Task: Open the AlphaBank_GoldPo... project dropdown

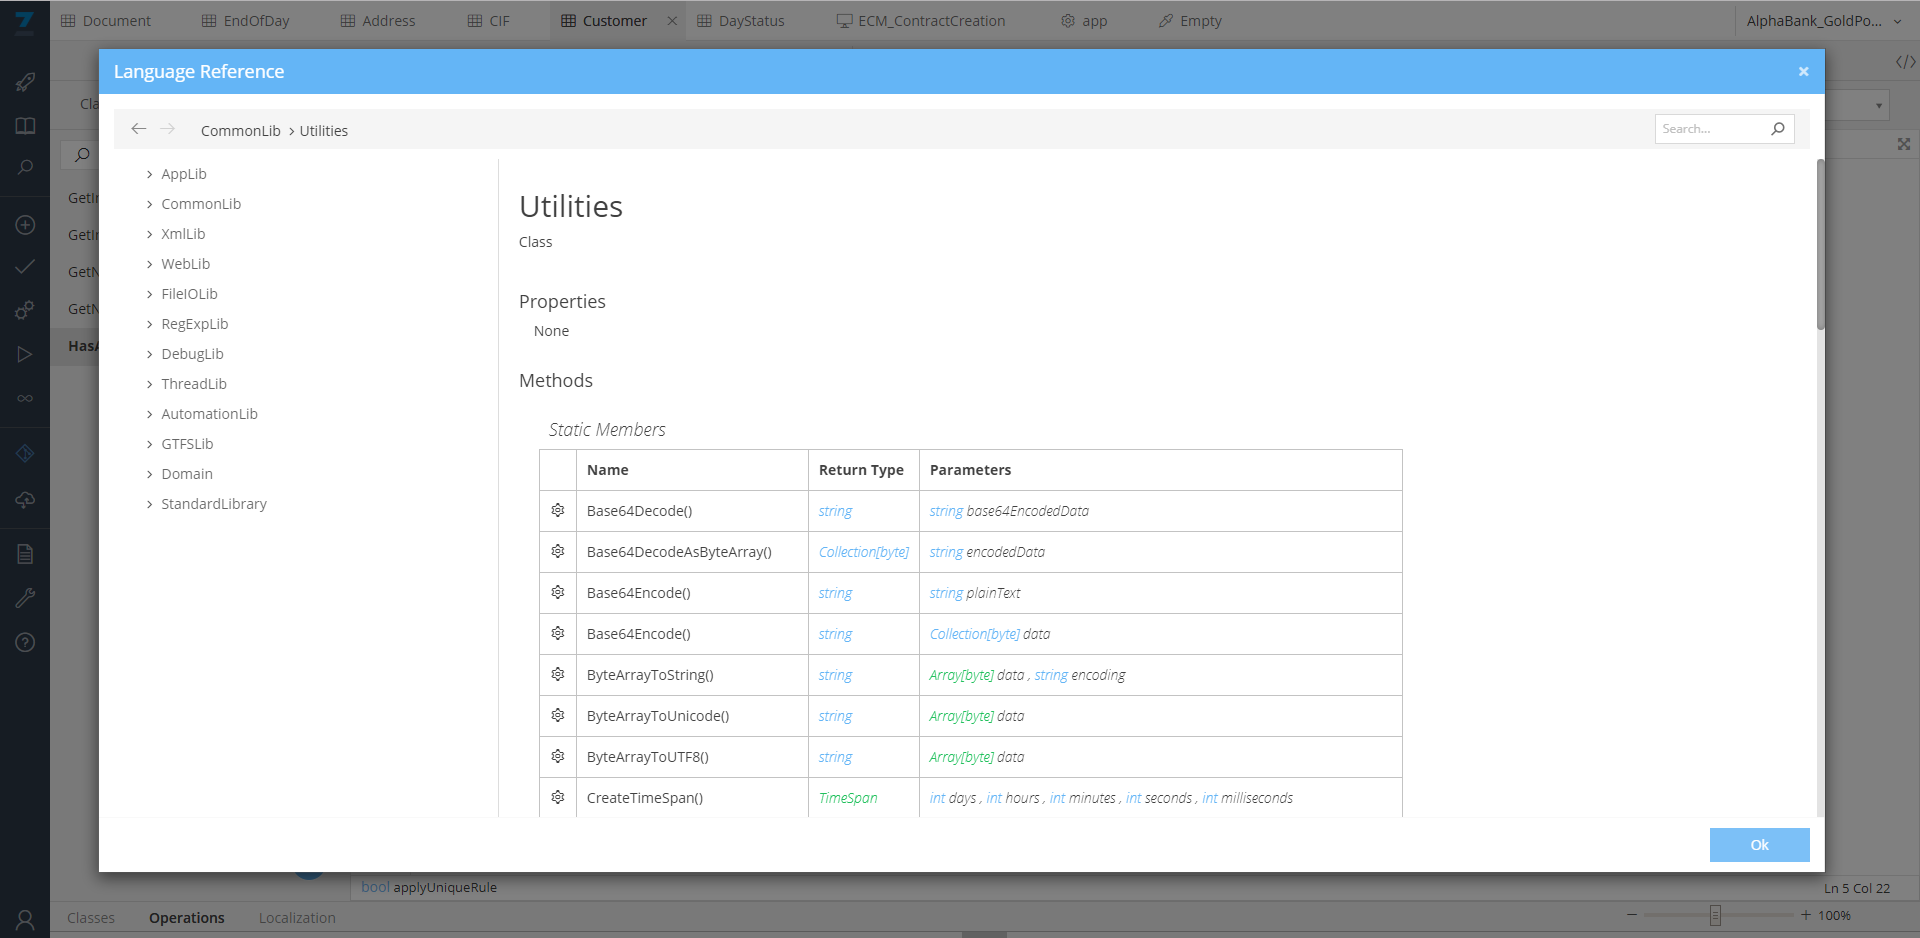Action: pos(1823,21)
